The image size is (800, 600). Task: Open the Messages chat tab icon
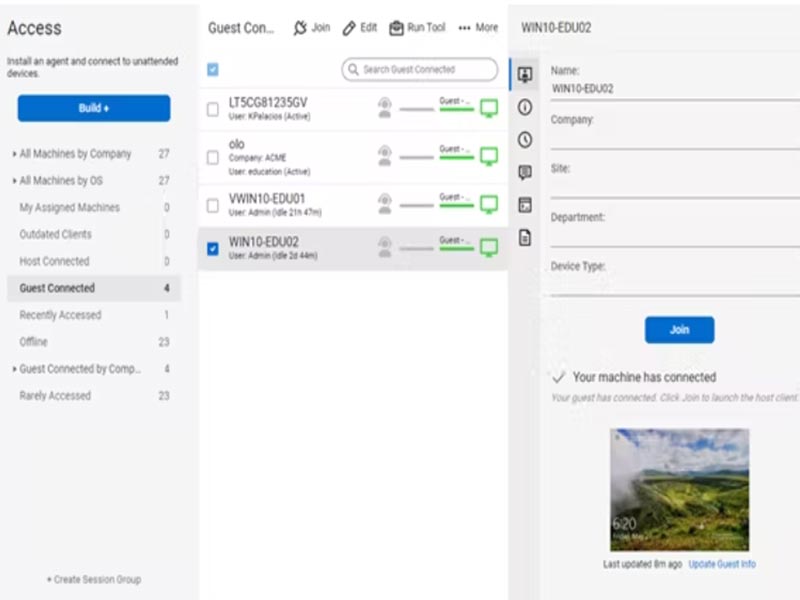(525, 172)
